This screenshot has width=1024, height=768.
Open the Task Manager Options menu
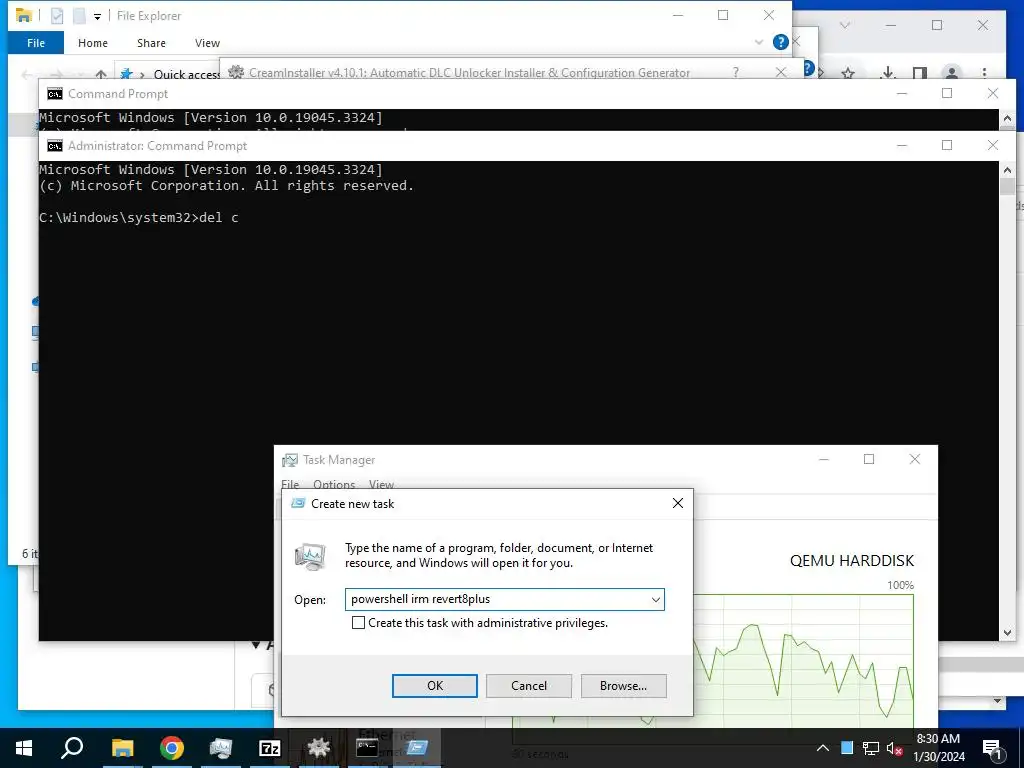[x=334, y=484]
